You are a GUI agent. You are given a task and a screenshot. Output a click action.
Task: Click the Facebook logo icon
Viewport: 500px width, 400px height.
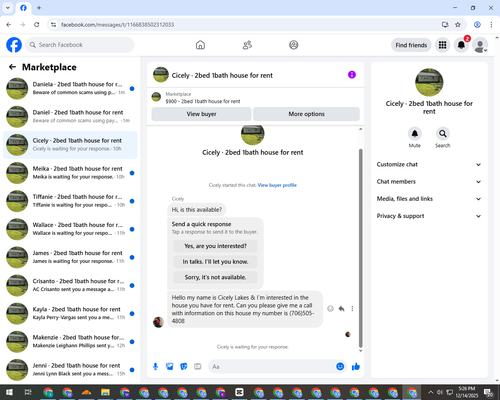[14, 45]
